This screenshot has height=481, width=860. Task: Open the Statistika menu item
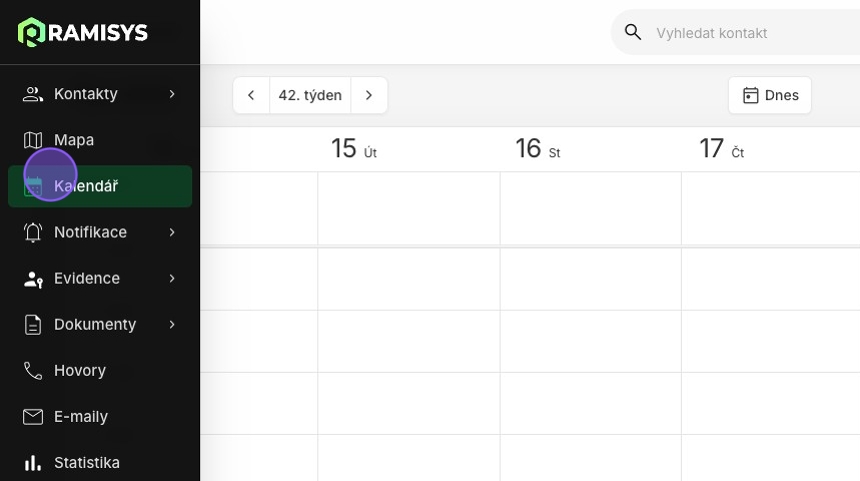100,462
